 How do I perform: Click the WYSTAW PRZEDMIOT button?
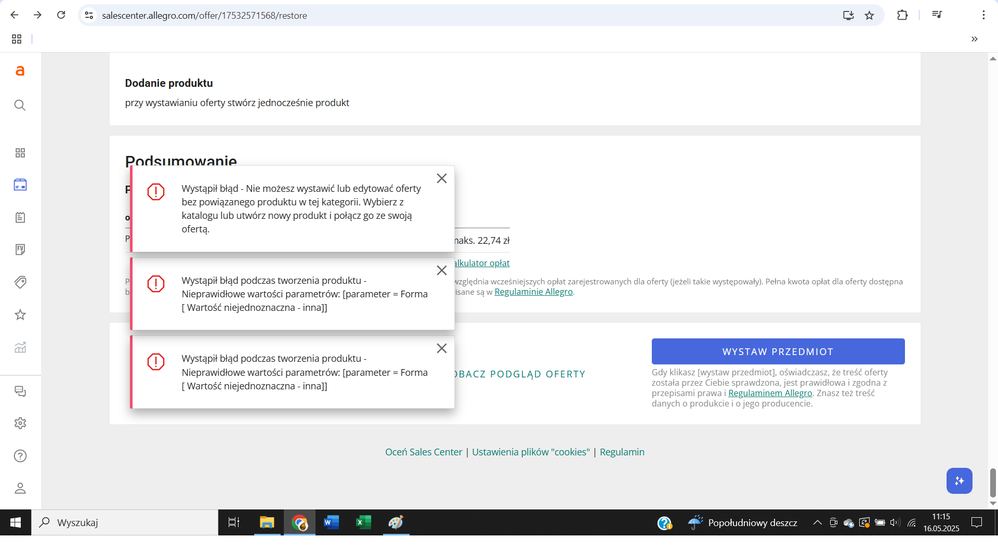coord(778,351)
